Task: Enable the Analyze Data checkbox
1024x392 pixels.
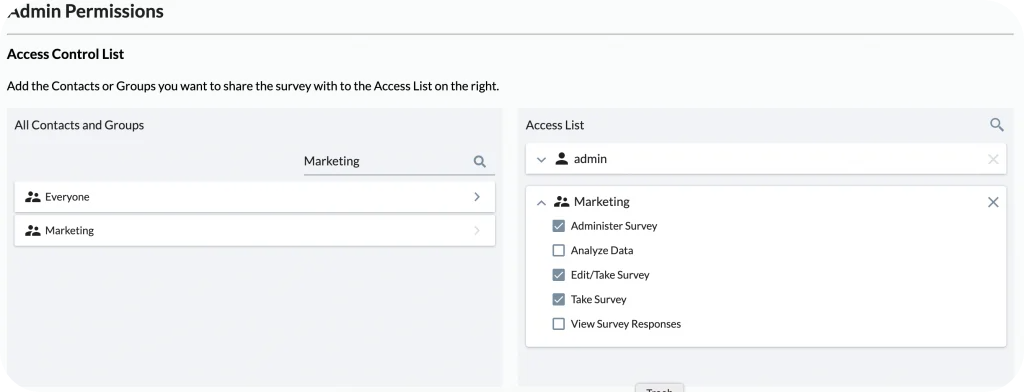Action: [558, 250]
